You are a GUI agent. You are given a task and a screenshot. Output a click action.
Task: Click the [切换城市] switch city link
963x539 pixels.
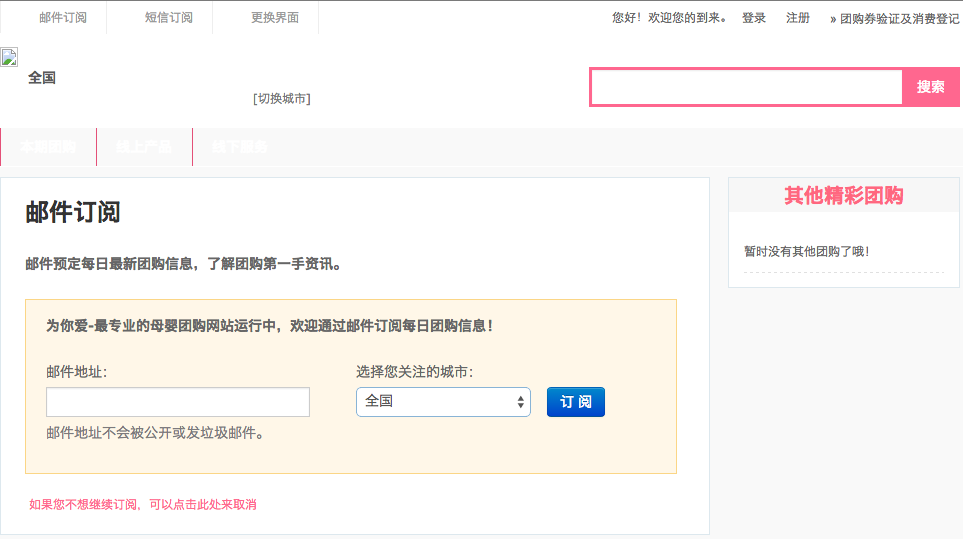pos(282,99)
